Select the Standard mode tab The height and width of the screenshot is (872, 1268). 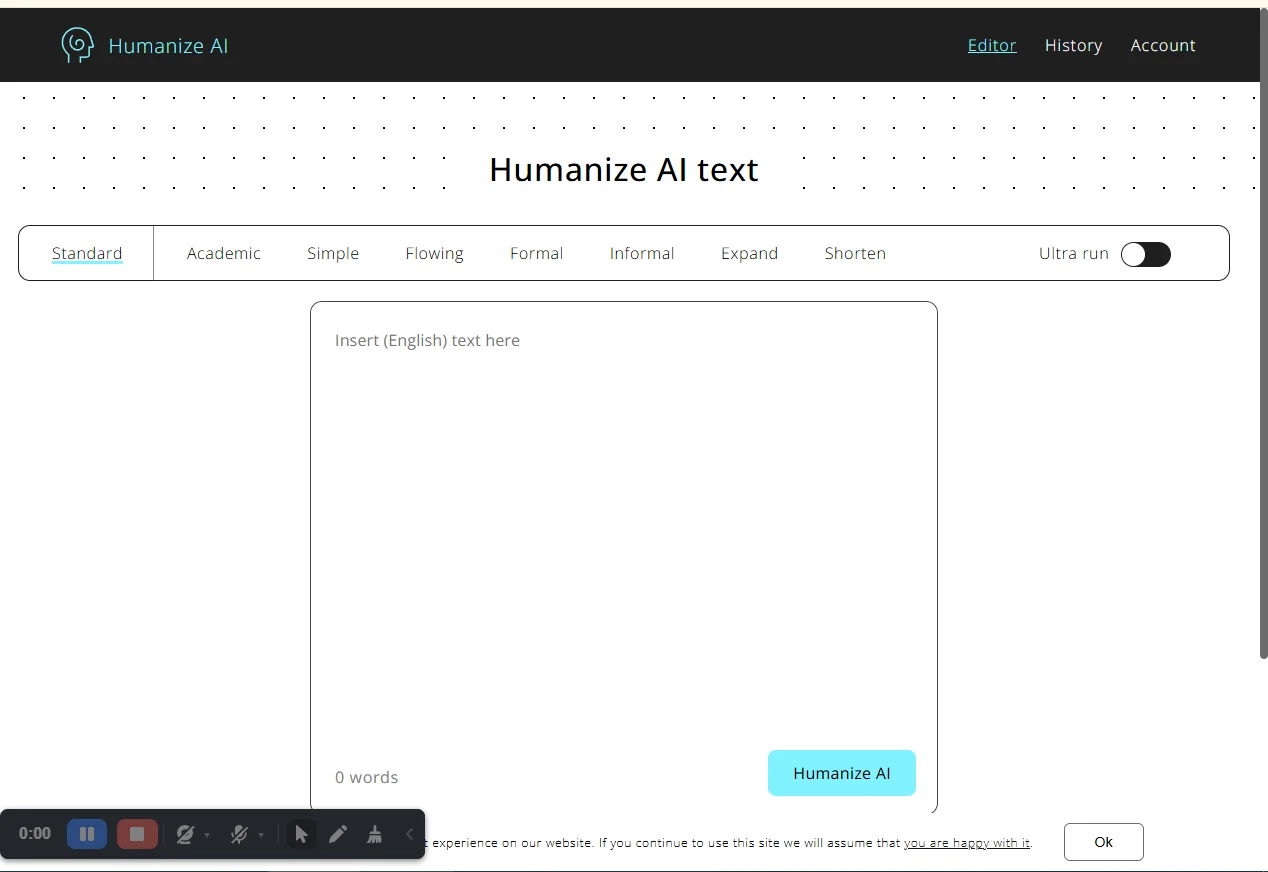[87, 254]
